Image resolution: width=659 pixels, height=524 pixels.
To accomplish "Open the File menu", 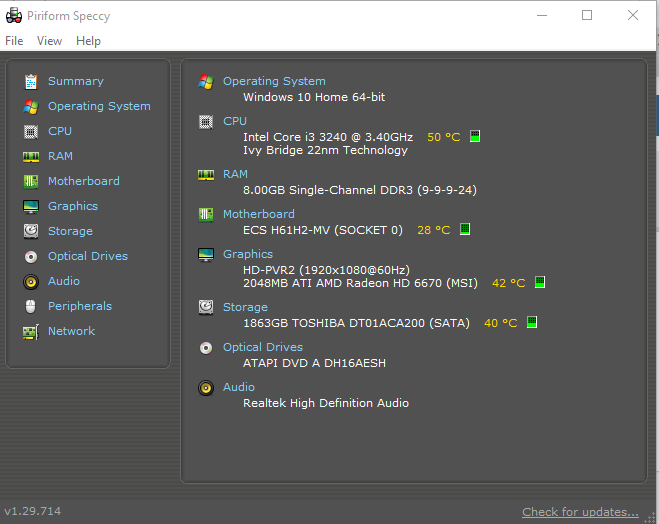I will tap(14, 41).
